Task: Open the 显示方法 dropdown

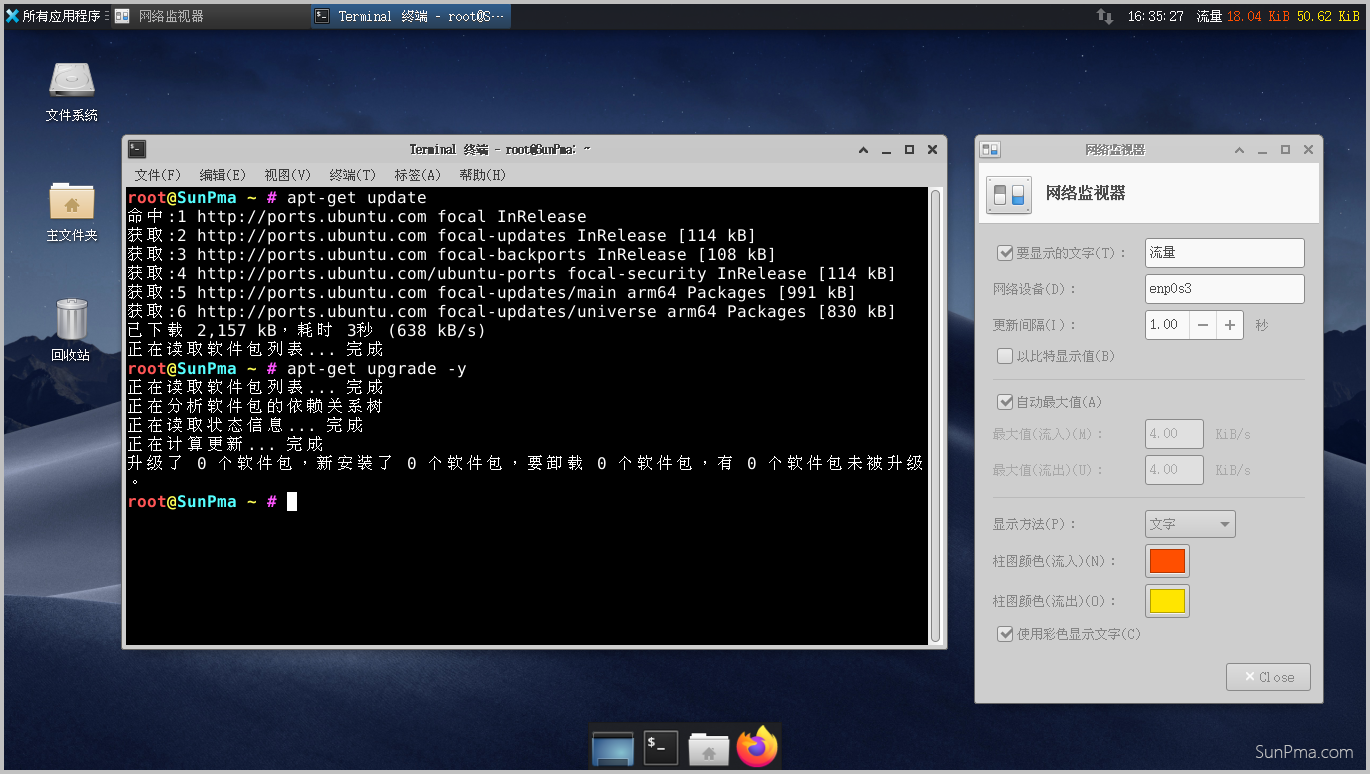Action: coord(1190,524)
